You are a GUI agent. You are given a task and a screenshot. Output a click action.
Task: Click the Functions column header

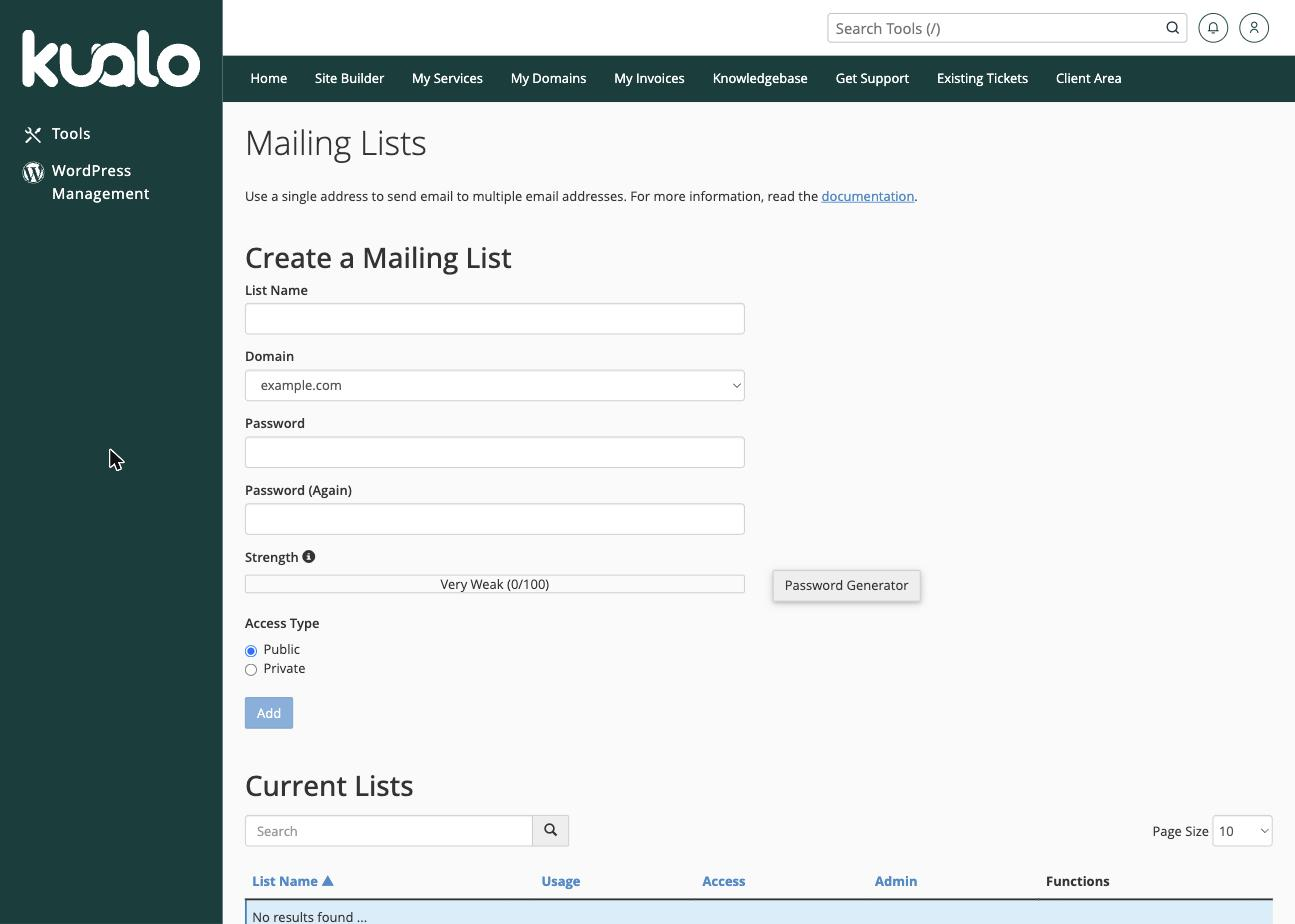click(1077, 881)
